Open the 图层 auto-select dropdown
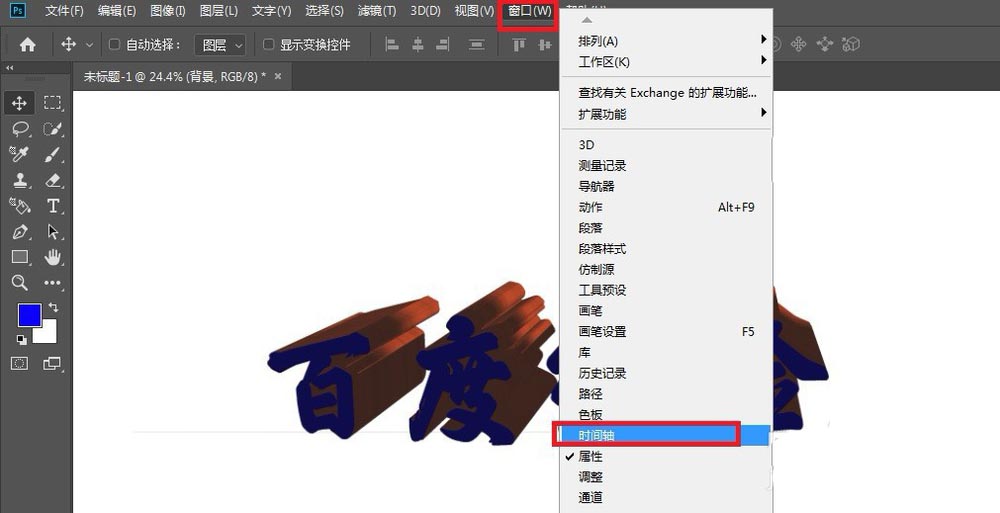This screenshot has height=513, width=1000. pyautogui.click(x=220, y=45)
